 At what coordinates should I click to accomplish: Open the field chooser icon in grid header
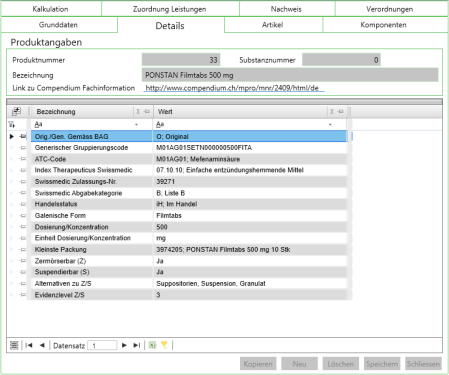[16, 111]
